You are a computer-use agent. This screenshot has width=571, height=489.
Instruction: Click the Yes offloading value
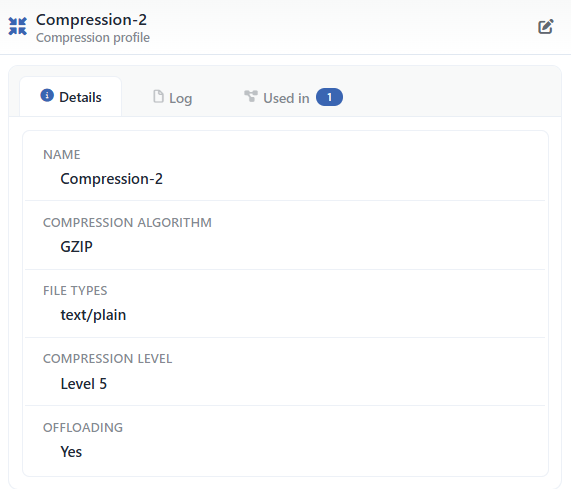point(71,452)
